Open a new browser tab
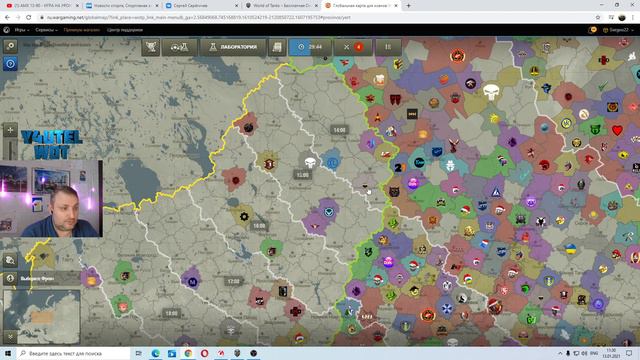 pyautogui.click(x=408, y=6)
